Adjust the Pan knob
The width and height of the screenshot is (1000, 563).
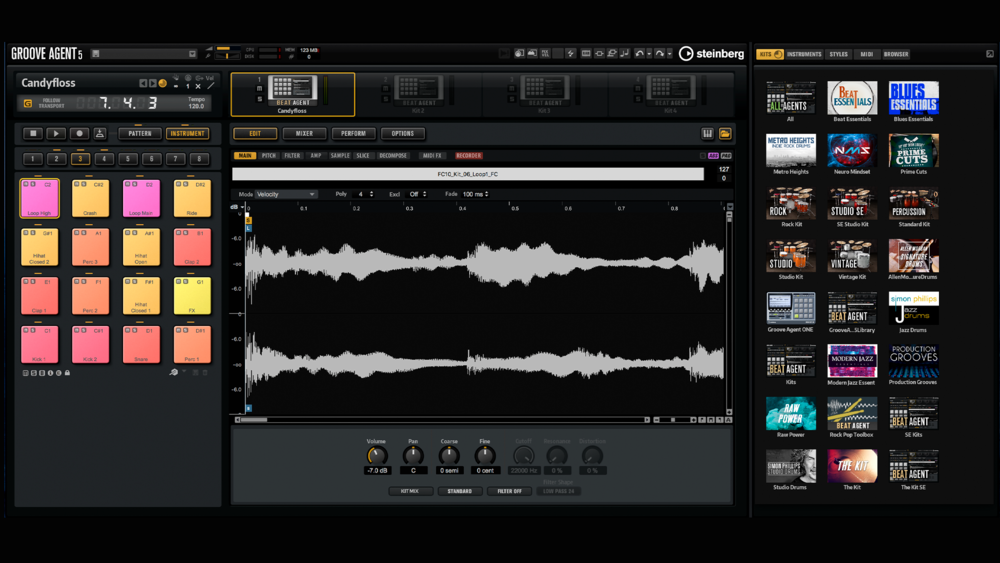[413, 455]
